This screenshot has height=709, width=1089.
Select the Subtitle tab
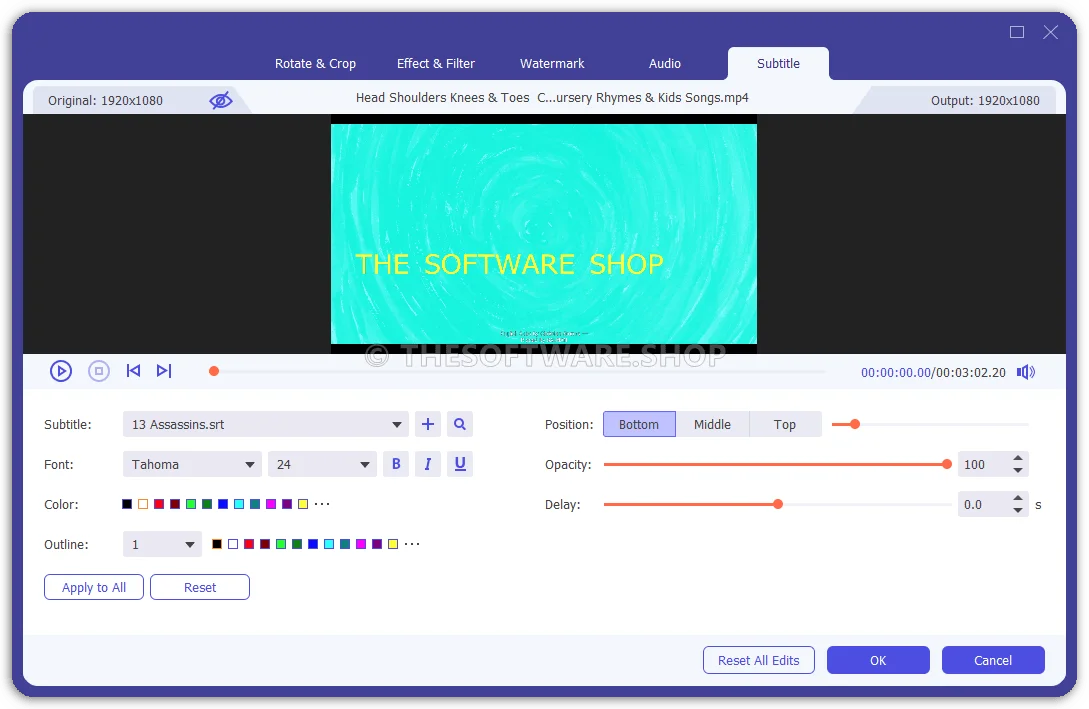tap(778, 63)
